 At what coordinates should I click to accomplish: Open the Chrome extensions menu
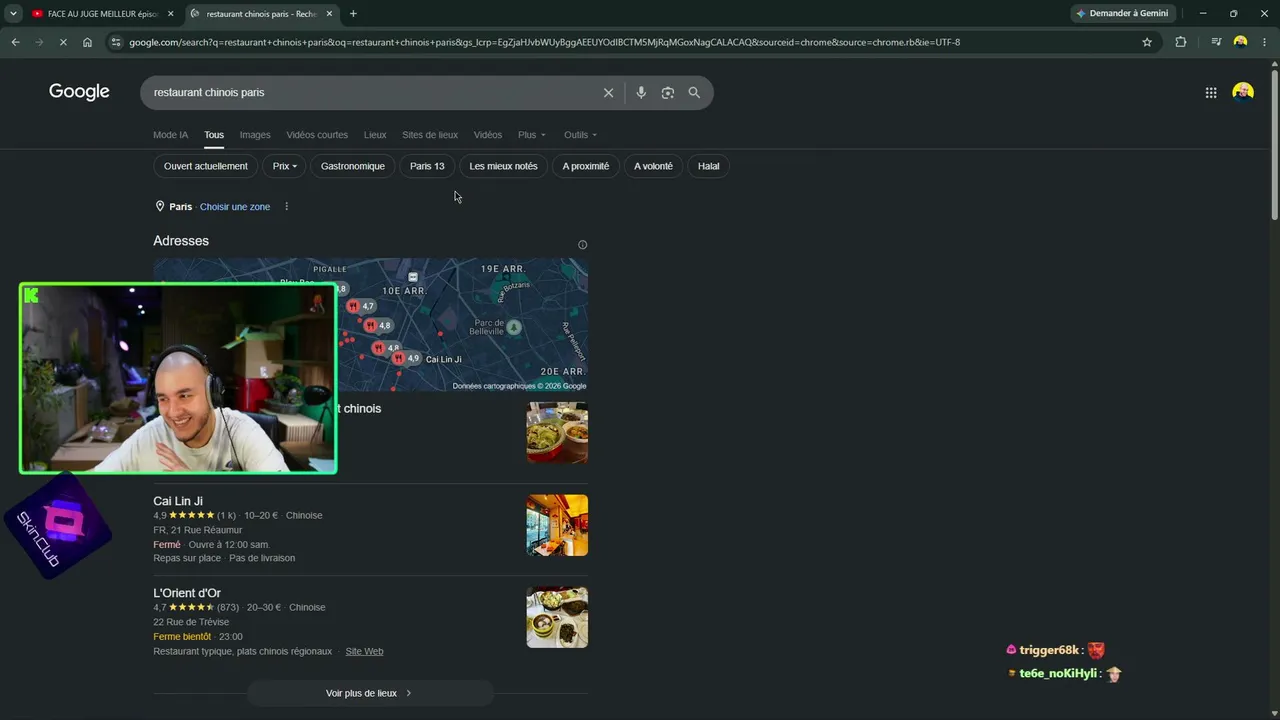point(1181,42)
